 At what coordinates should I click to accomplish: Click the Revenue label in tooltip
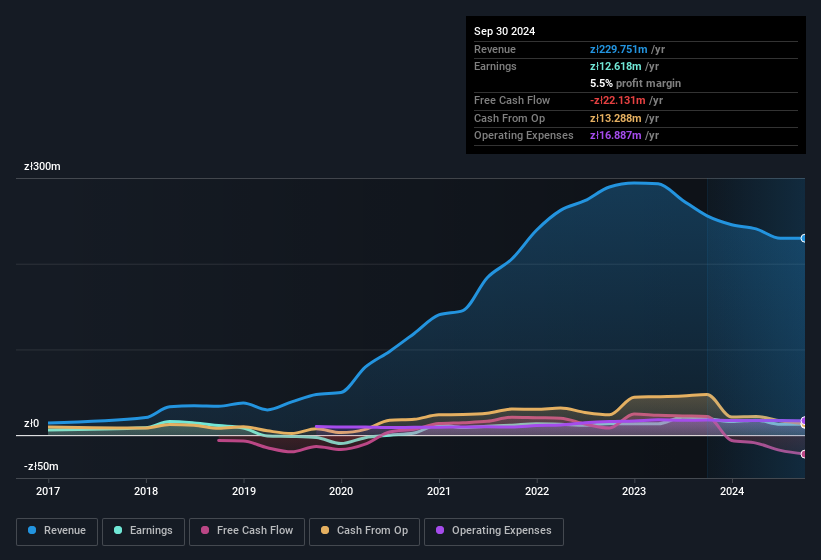pyautogui.click(x=495, y=49)
